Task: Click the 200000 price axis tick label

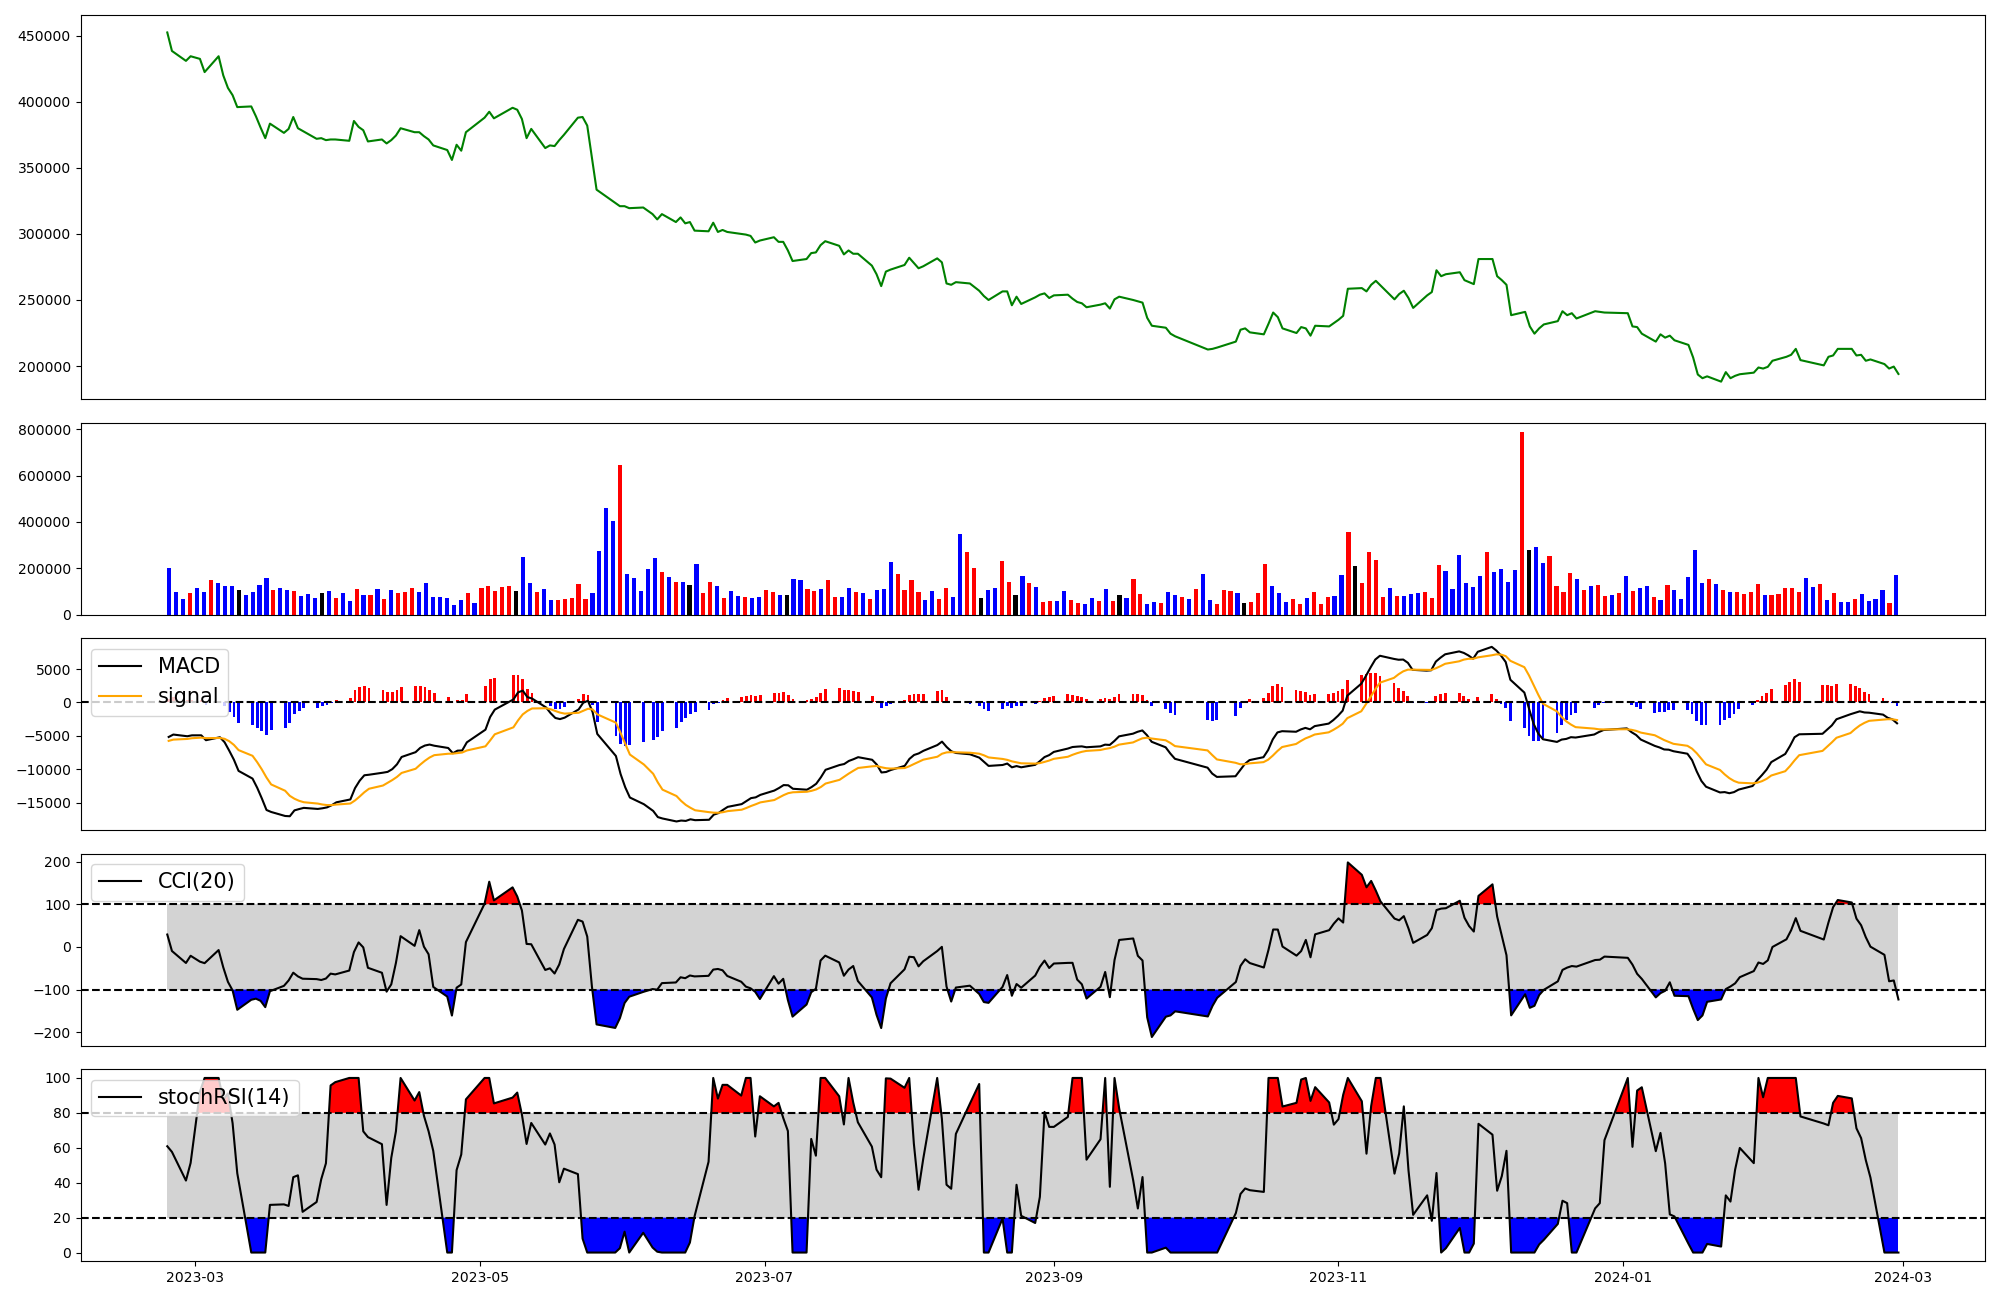Action: pos(44,367)
